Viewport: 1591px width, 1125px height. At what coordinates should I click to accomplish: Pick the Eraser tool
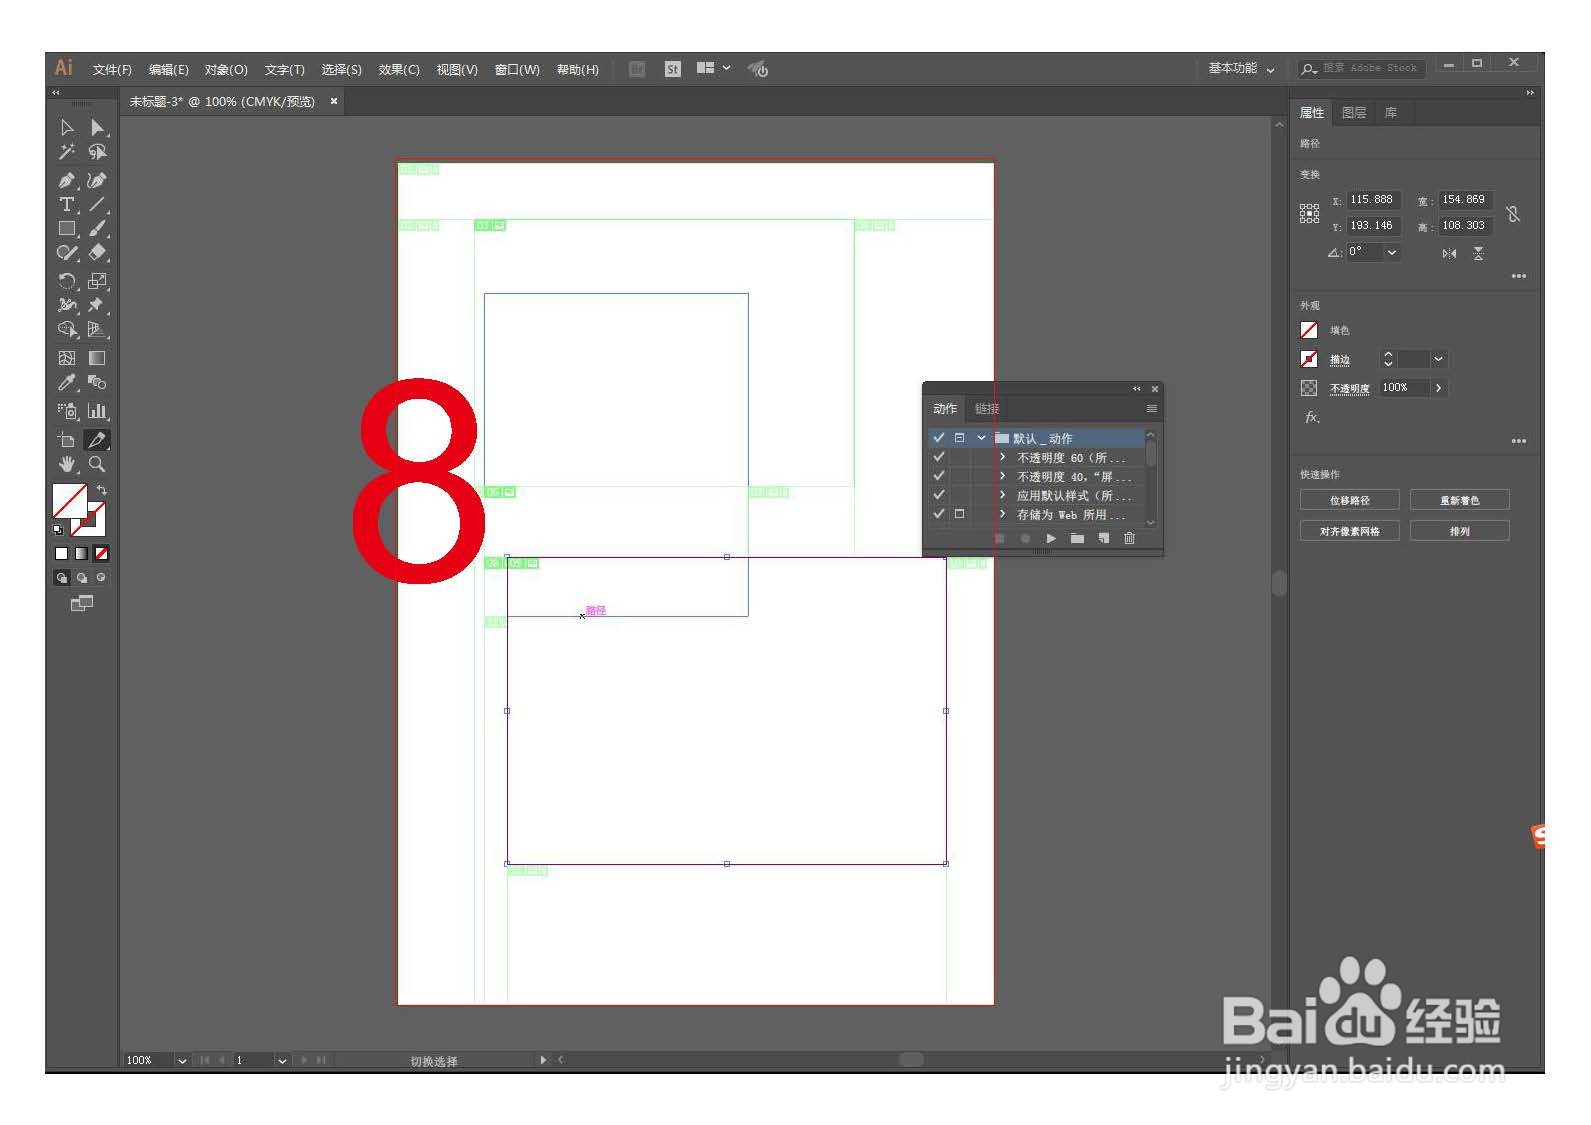[97, 253]
